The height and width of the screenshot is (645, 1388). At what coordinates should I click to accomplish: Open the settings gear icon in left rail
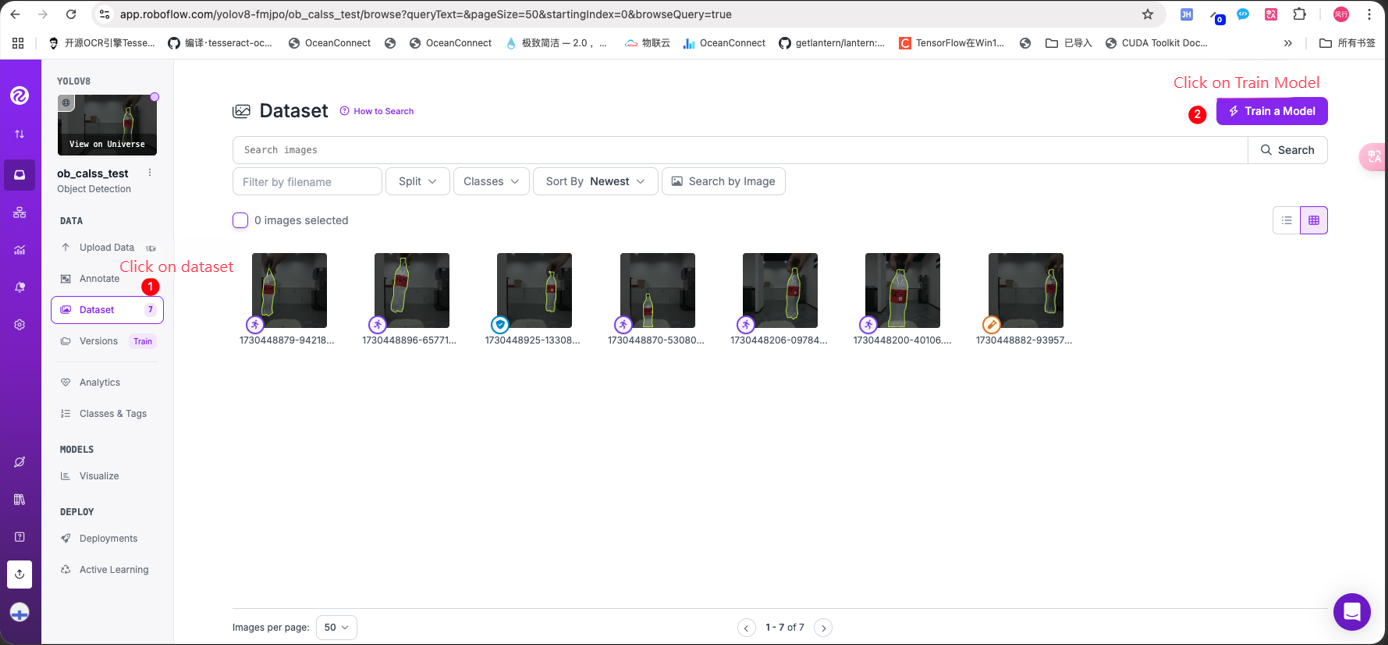point(19,325)
